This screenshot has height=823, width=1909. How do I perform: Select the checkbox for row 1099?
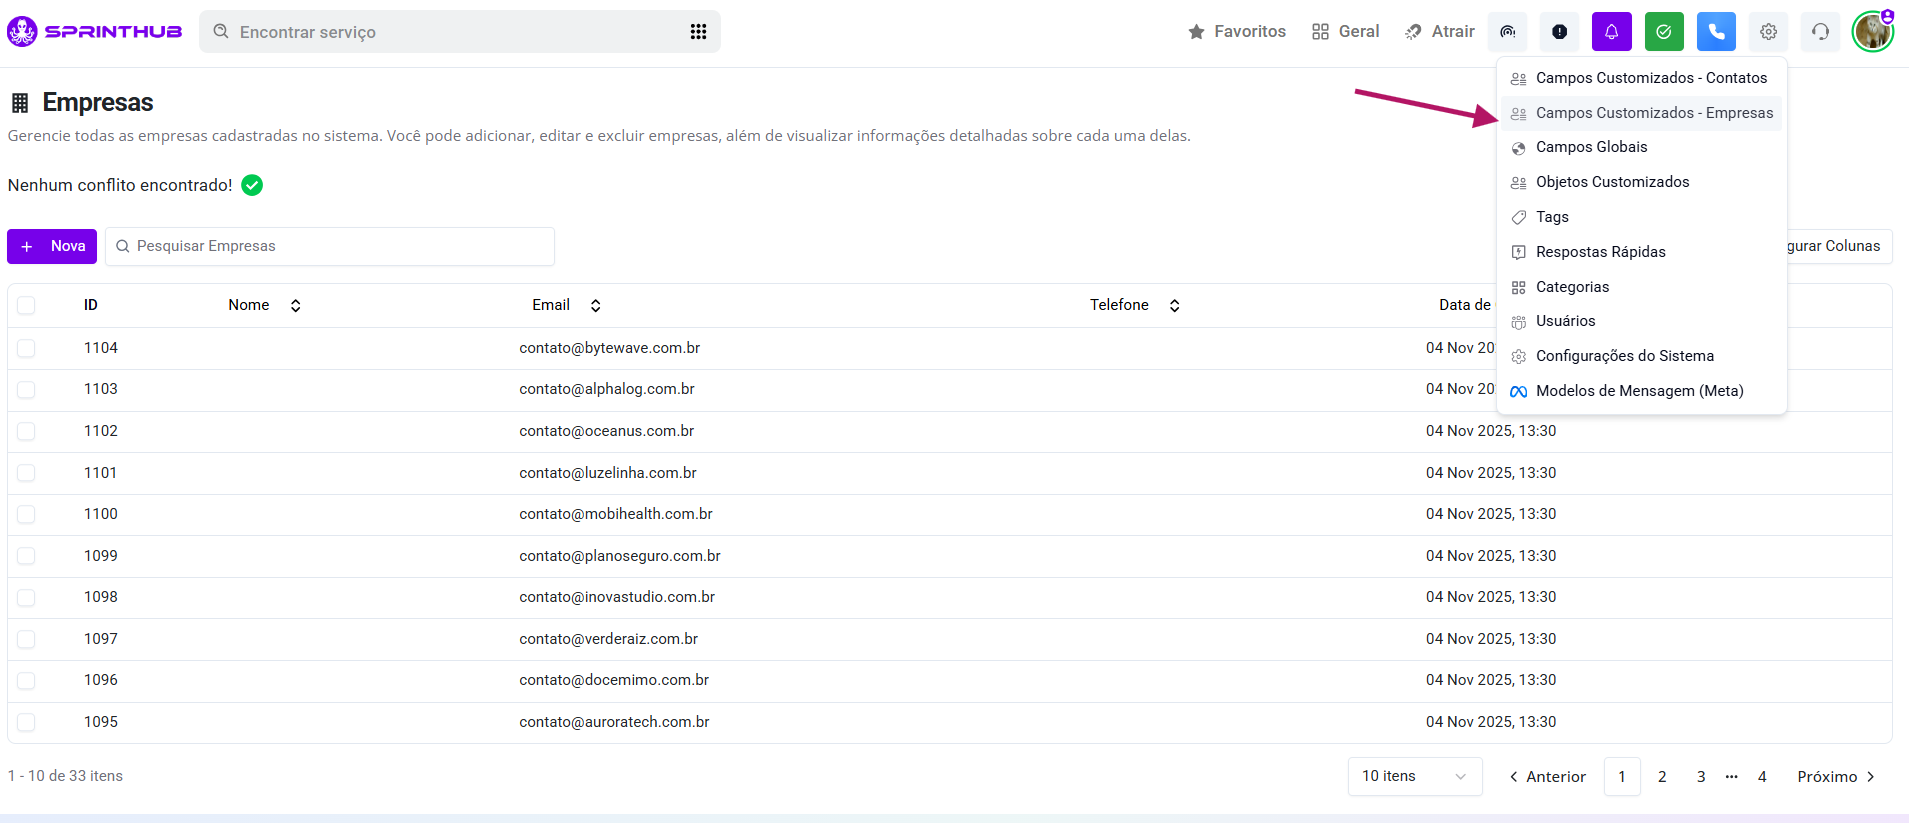[26, 556]
